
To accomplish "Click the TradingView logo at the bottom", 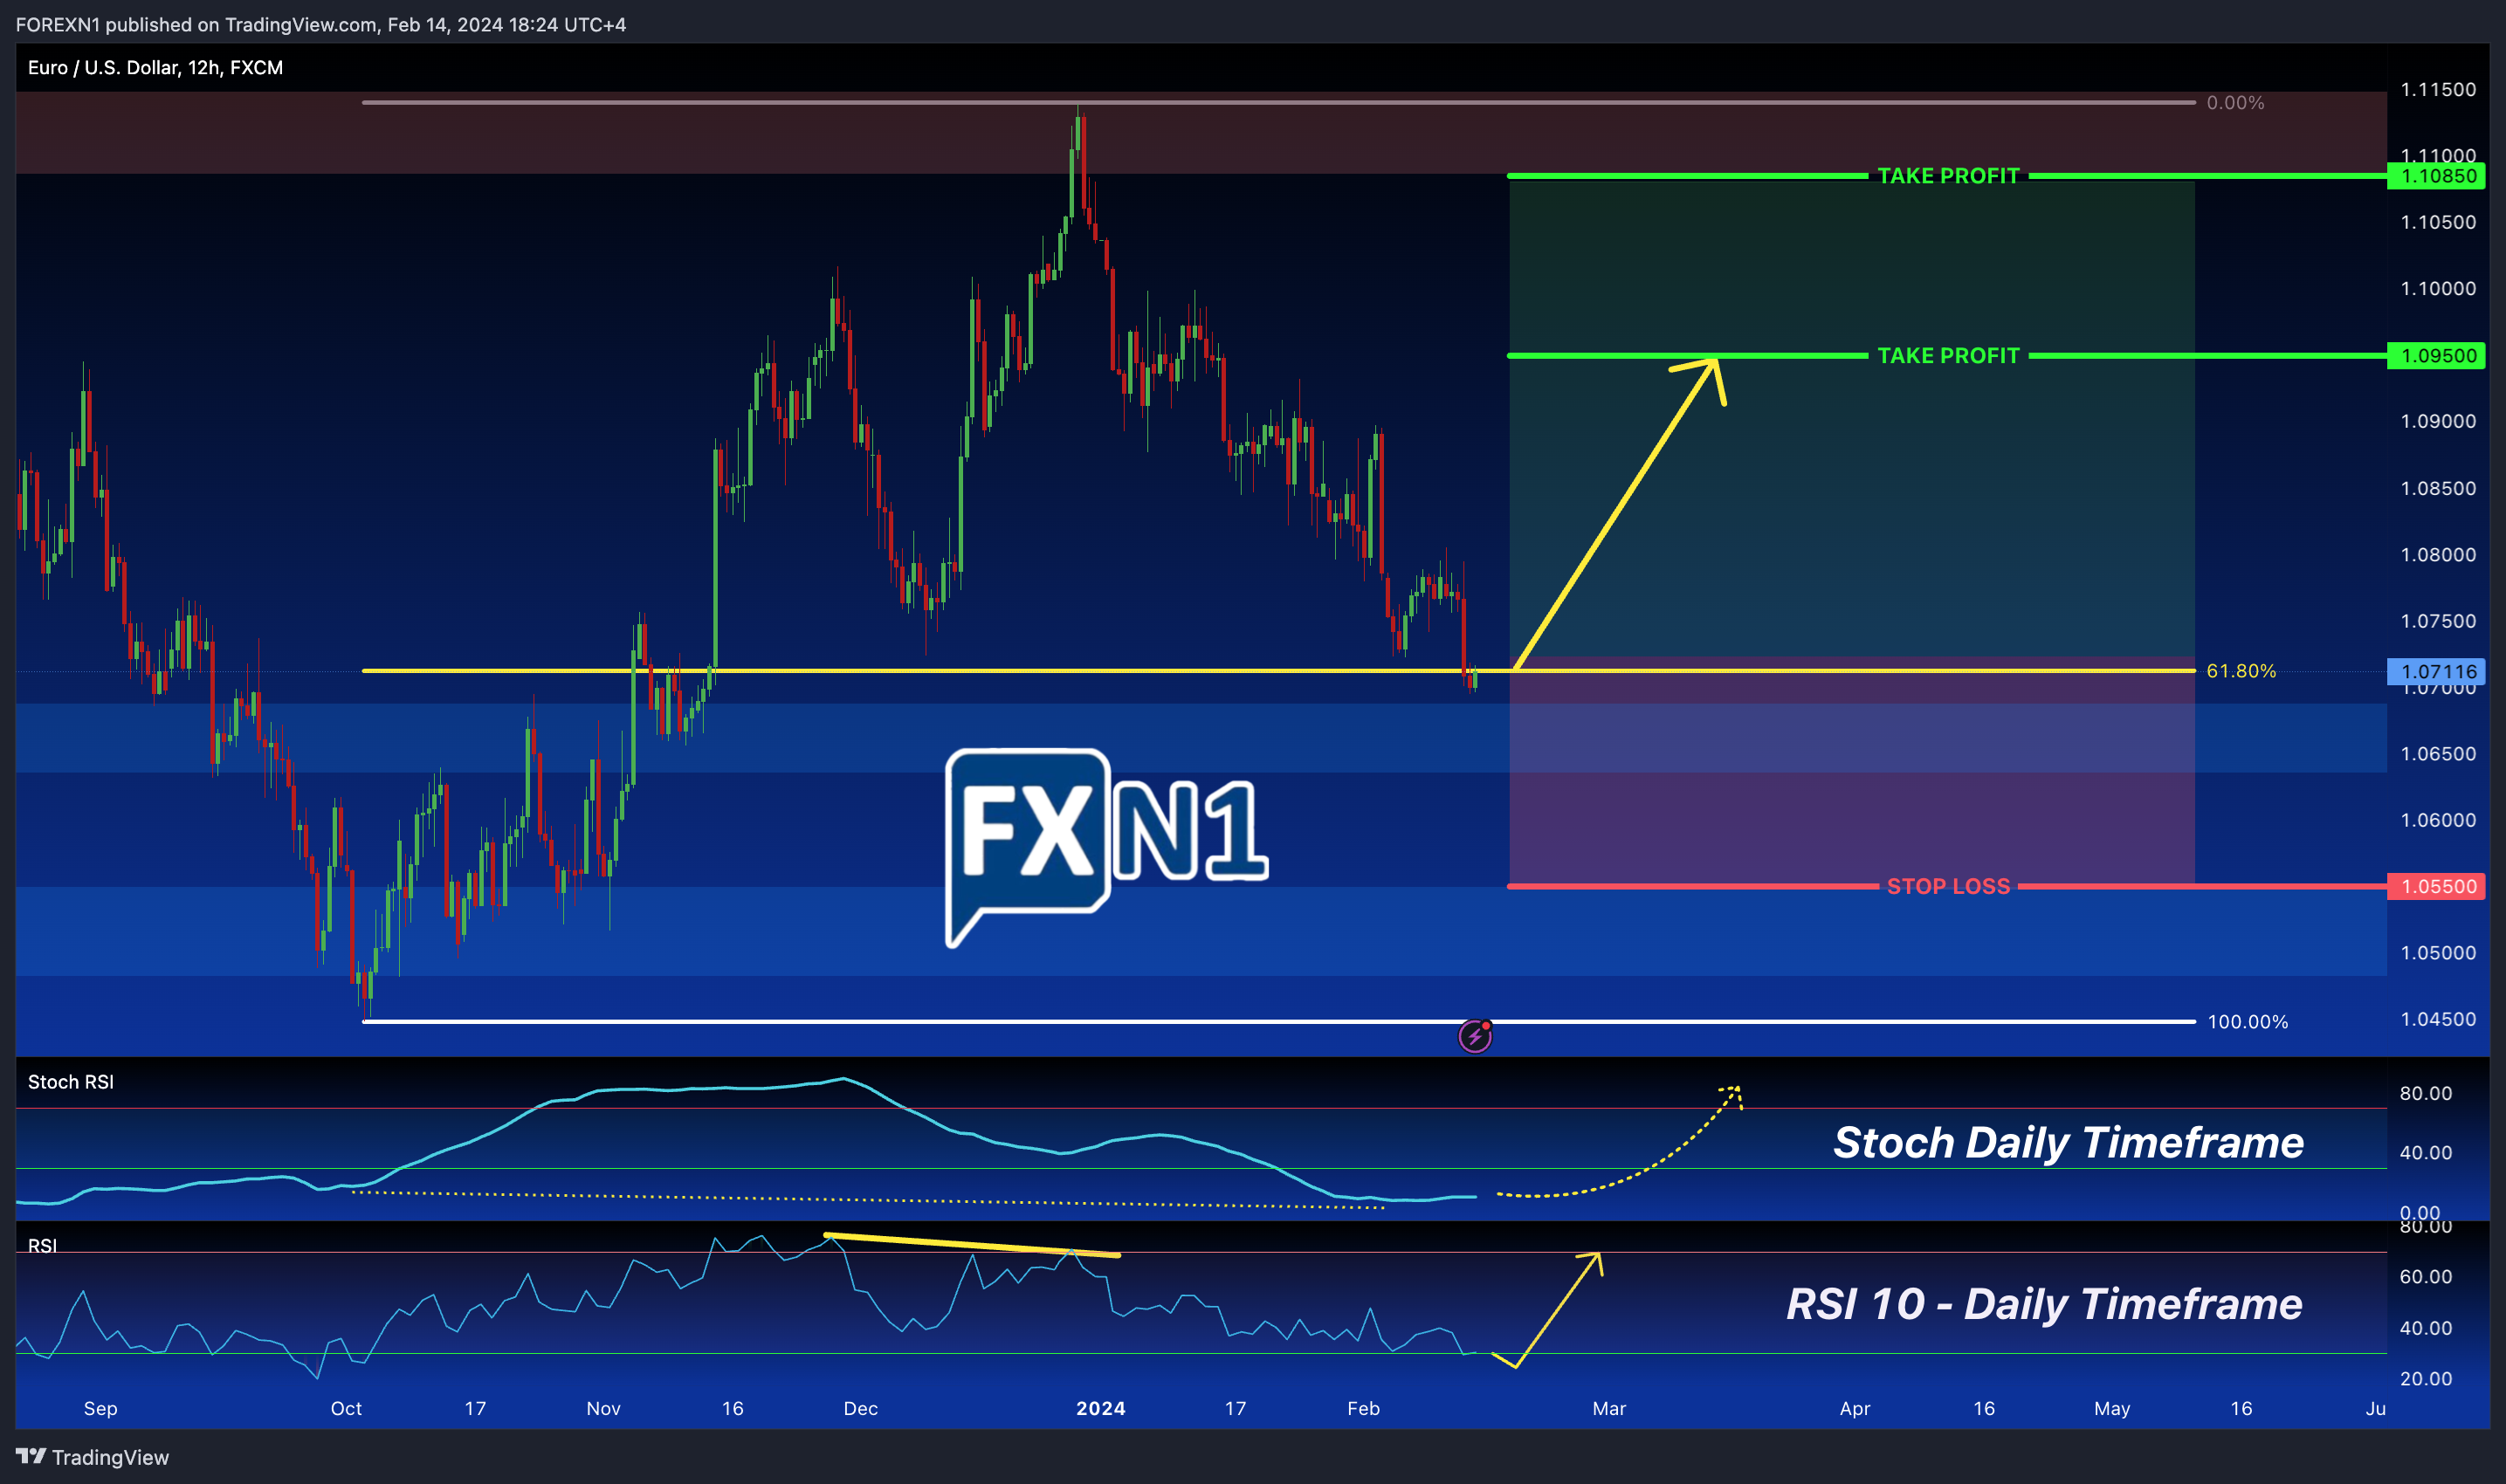I will tap(93, 1457).
